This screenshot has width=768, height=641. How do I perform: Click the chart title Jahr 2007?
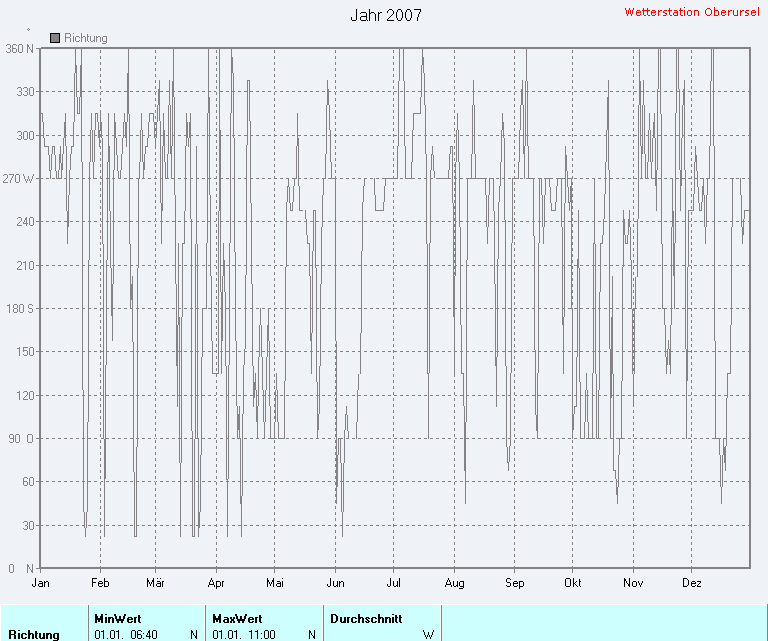click(x=386, y=15)
